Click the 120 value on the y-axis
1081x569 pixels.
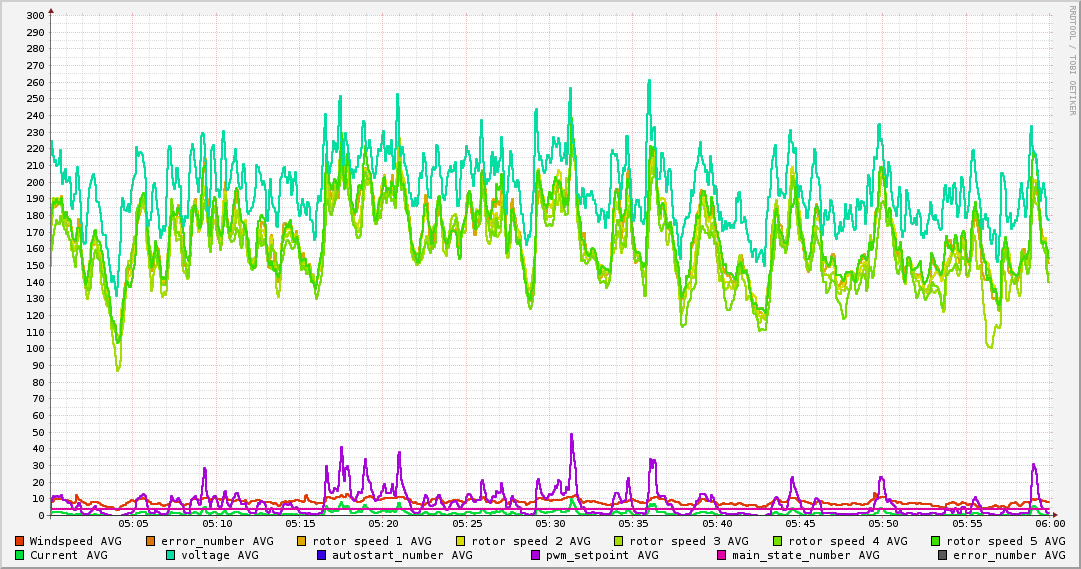[x=36, y=316]
